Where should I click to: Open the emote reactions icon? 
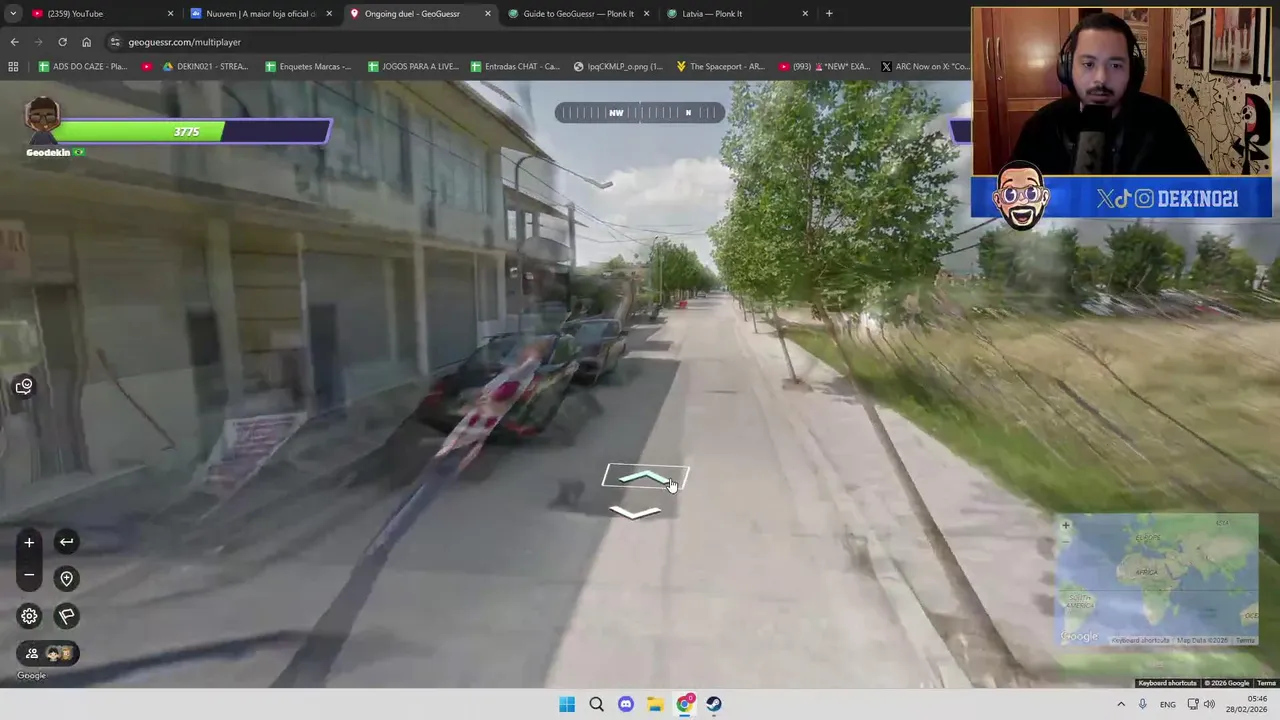pos(24,386)
